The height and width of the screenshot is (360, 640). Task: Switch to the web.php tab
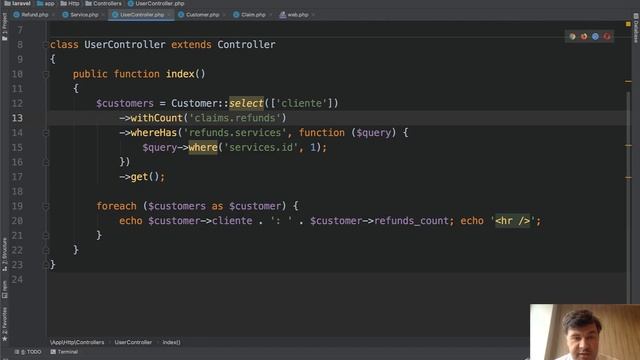tap(294, 15)
